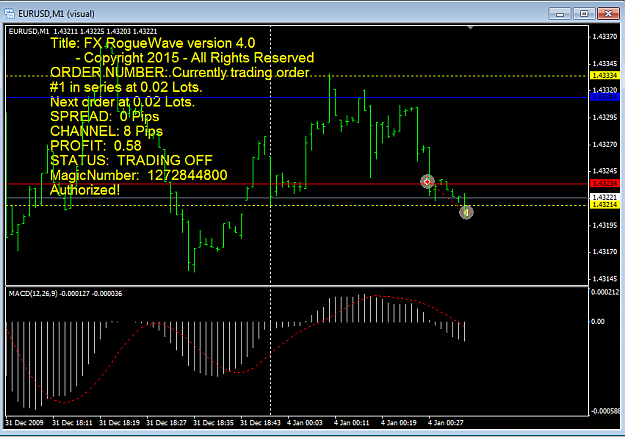Select the yellow 1.43334 price label
Viewport: 625px width, 437px height.
tap(604, 75)
